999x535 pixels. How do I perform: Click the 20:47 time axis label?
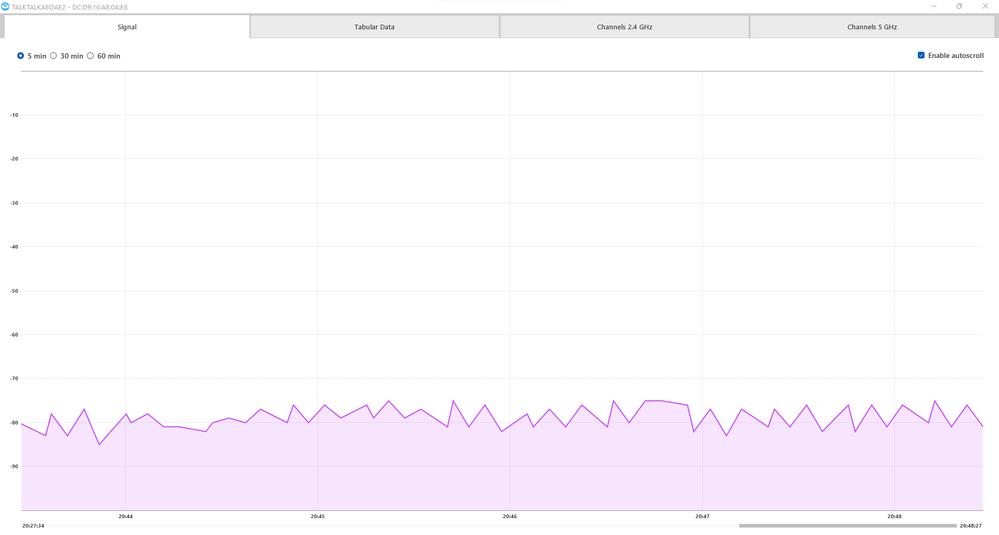(702, 517)
